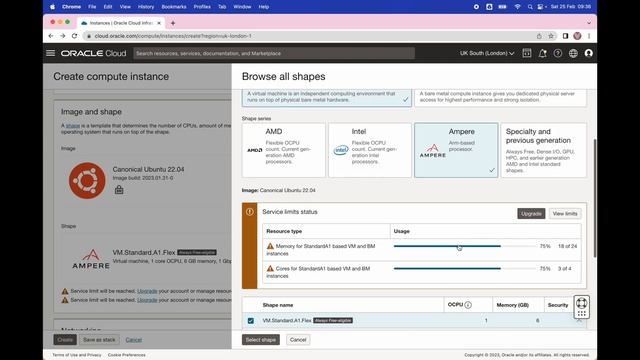Image resolution: width=640 pixels, height=360 pixels.
Task: Bookmark this page with the star icon
Action: pos(551,36)
